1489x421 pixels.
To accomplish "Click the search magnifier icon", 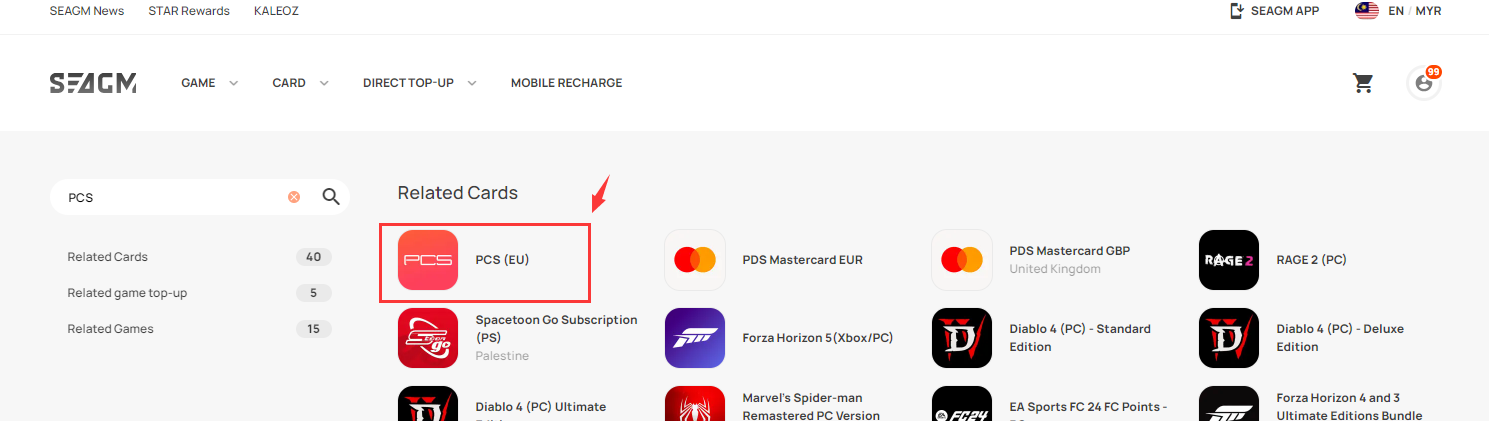I will [331, 197].
